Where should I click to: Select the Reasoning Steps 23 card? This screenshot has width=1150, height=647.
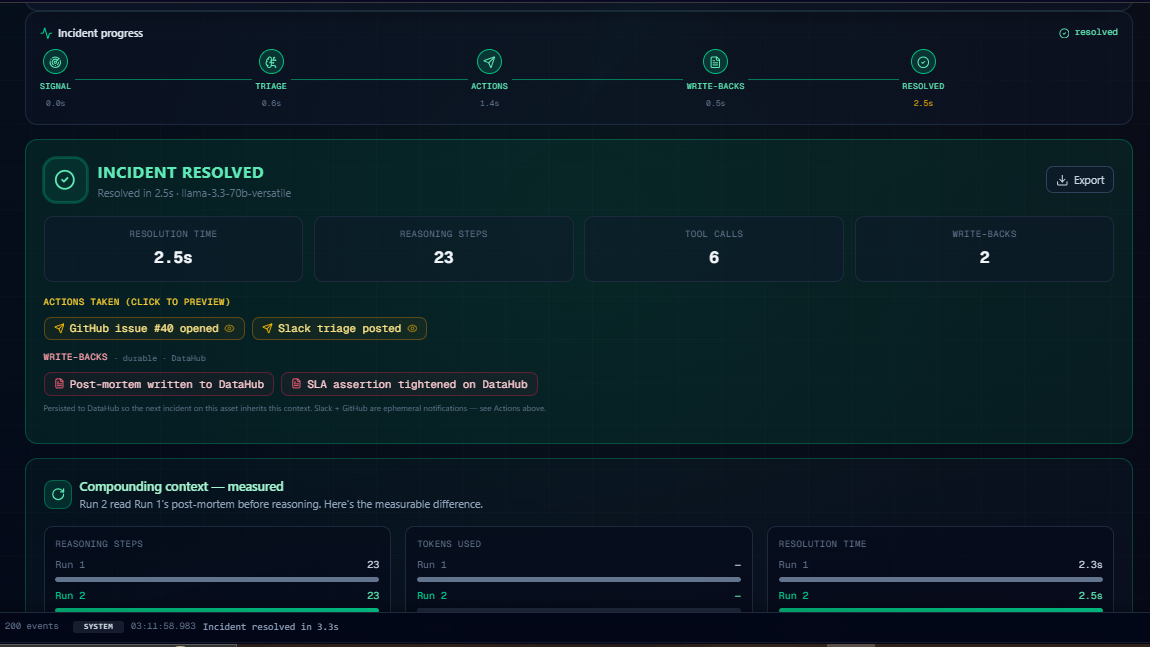coord(444,249)
